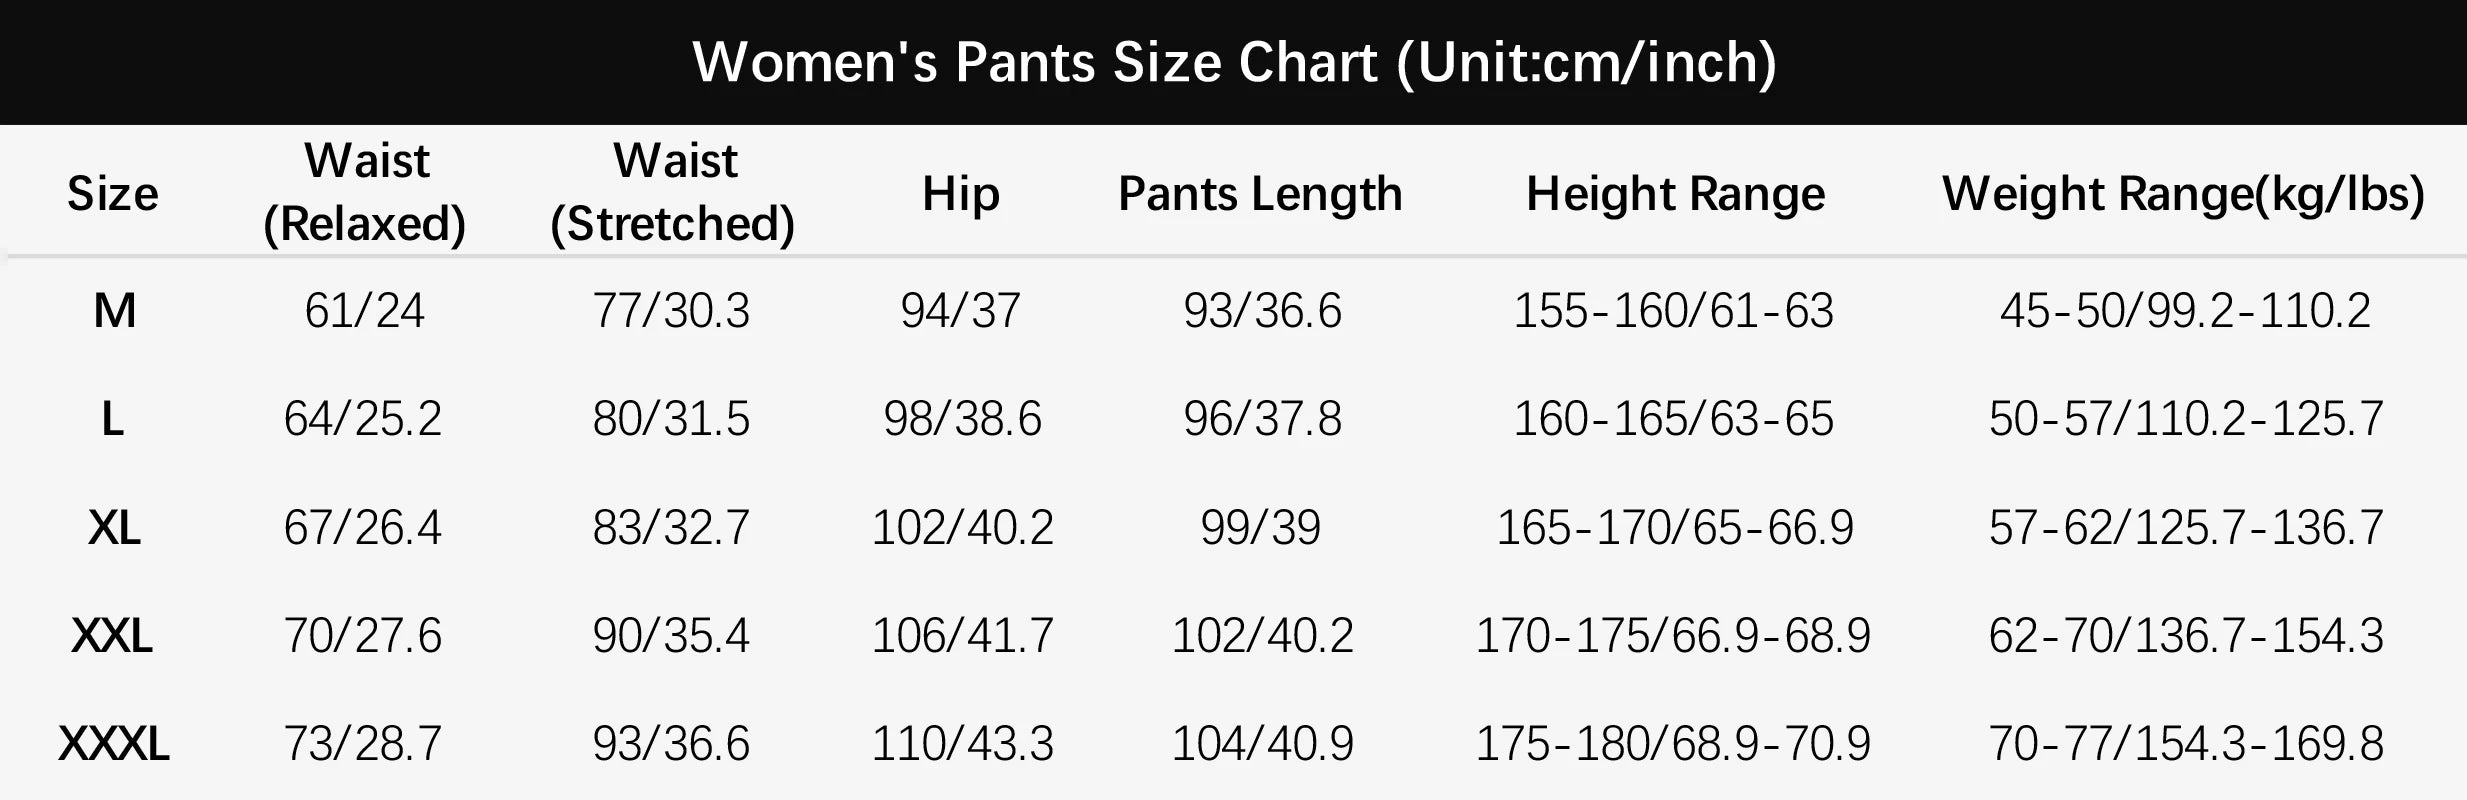
Task: Click the XL size row label
Action: (114, 527)
